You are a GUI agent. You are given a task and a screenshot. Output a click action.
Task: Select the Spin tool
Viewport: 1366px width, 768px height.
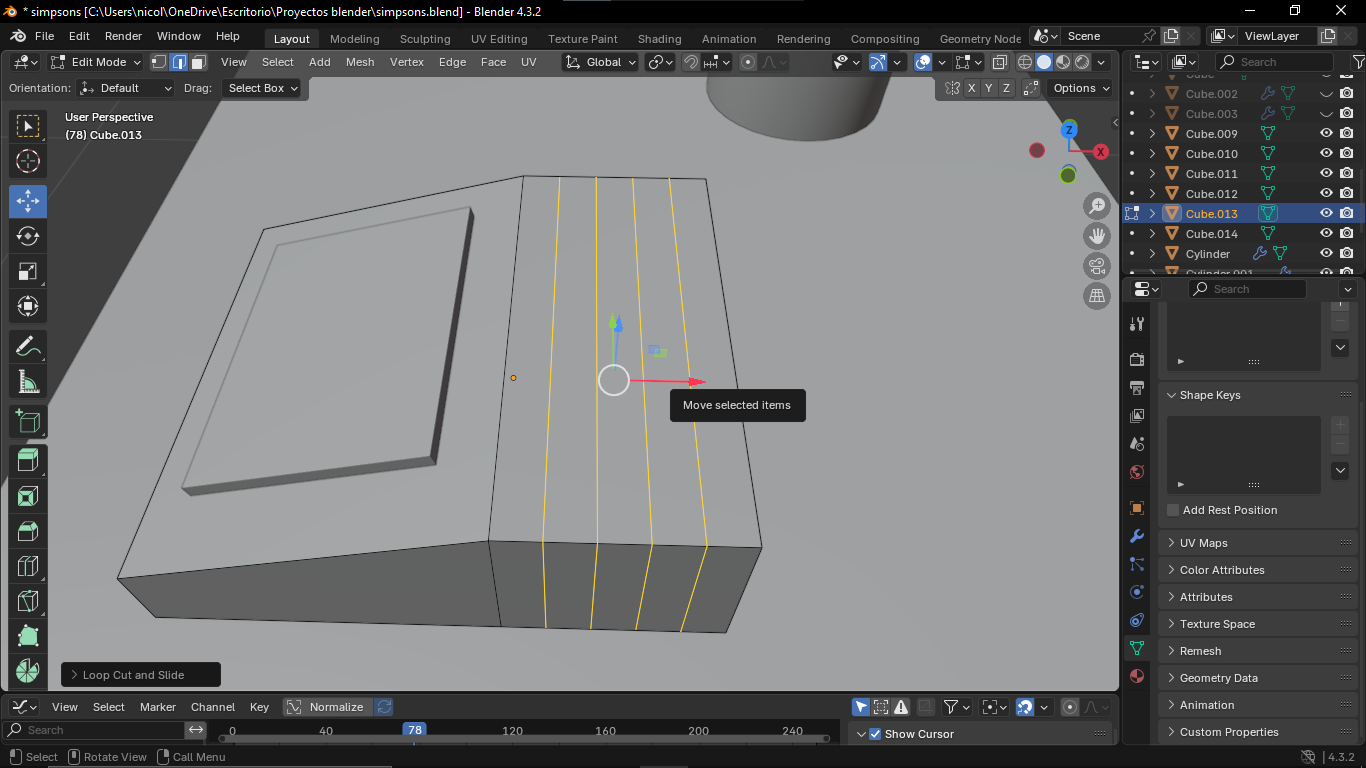pos(28,671)
